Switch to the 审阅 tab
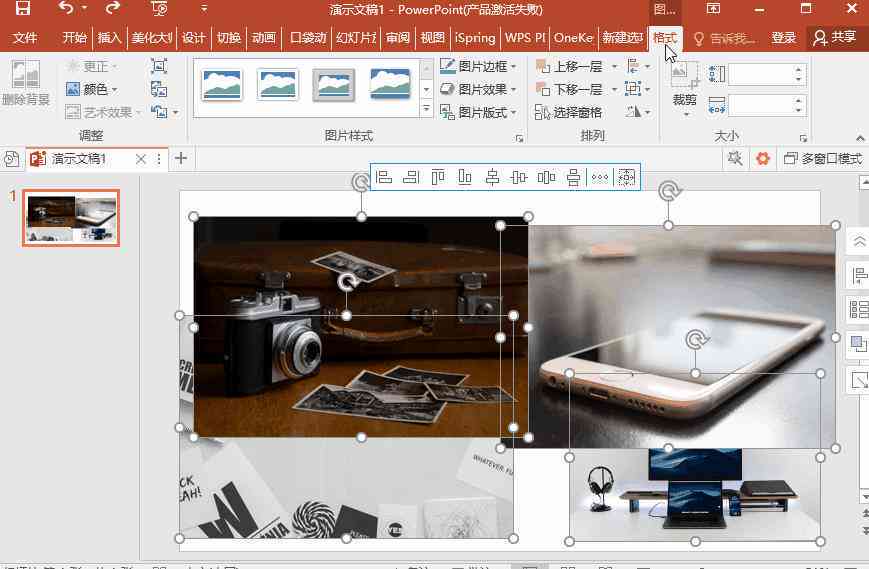 tap(397, 38)
